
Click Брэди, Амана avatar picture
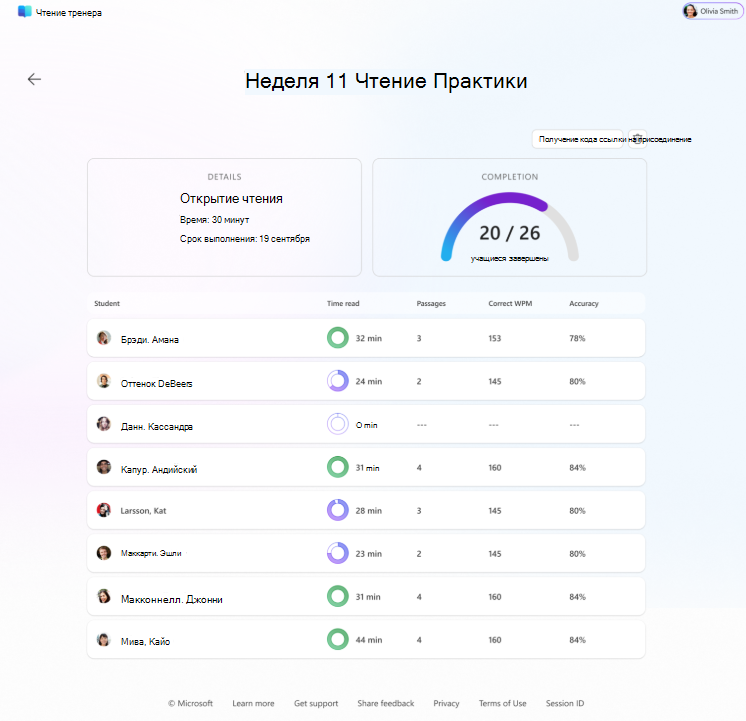[104, 338]
